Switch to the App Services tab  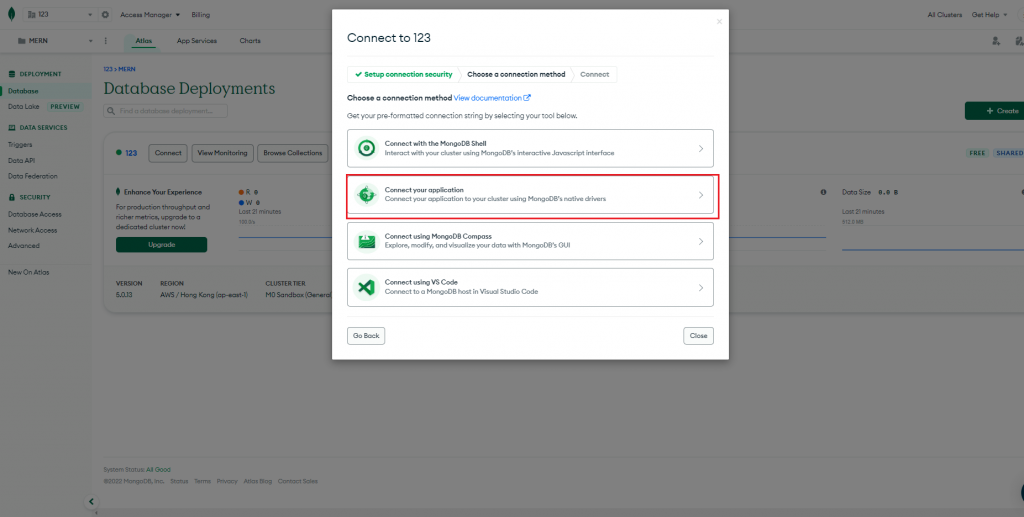197,40
